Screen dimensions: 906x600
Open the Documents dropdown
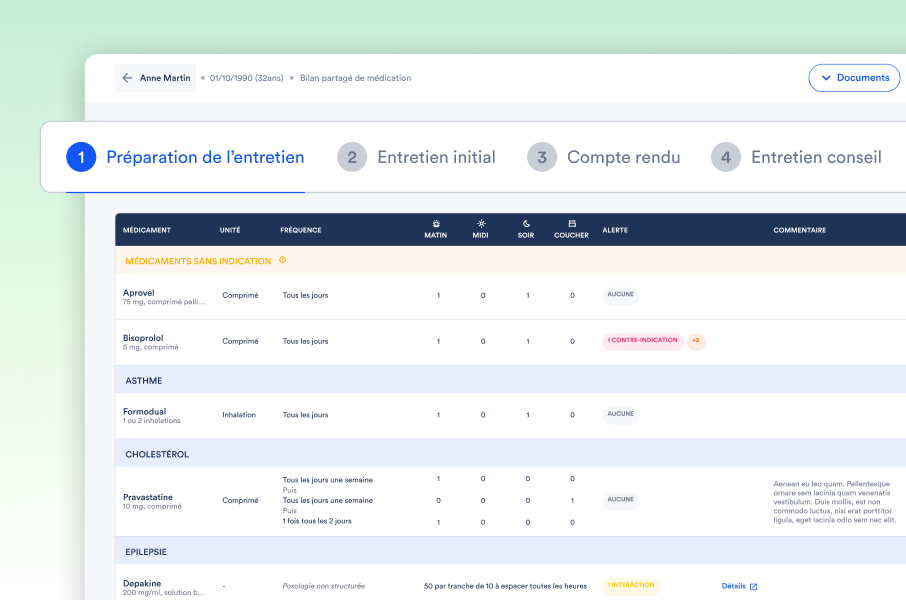coord(854,78)
